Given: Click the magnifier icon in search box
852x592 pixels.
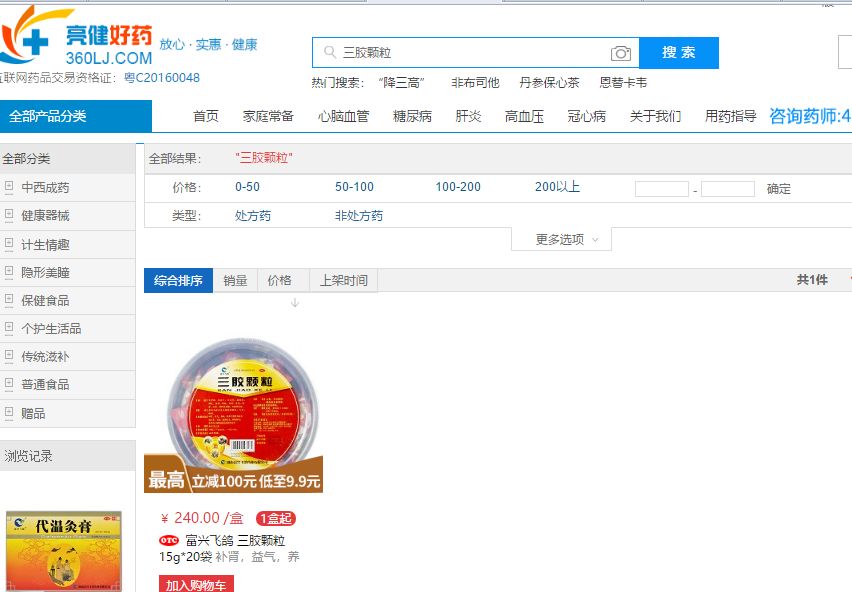Looking at the screenshot, I should [330, 52].
